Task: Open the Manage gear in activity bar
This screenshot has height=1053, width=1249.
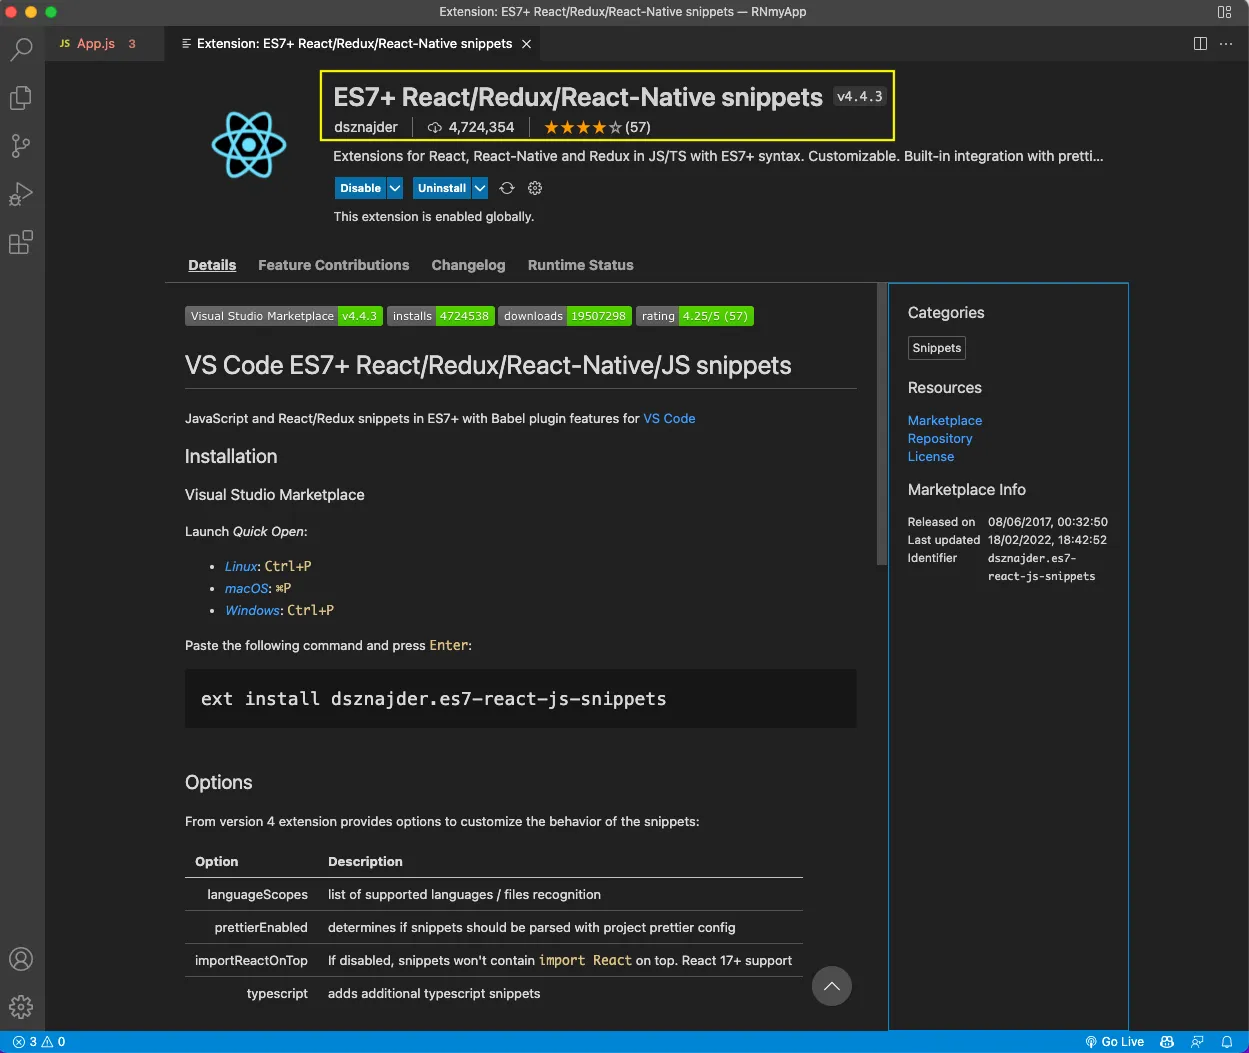Action: pos(21,1007)
